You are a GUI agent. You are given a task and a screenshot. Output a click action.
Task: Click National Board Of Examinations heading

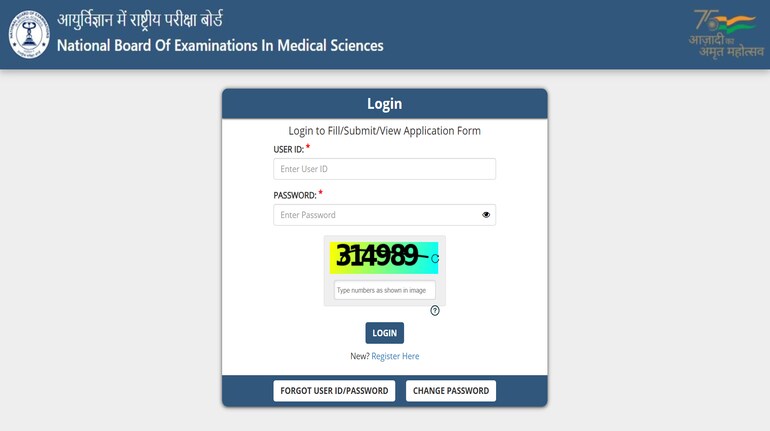click(x=220, y=46)
